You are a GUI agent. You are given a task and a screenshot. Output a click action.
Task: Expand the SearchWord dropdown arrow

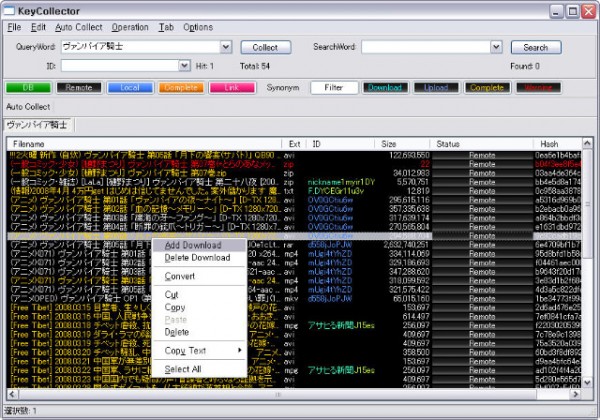pyautogui.click(x=496, y=47)
